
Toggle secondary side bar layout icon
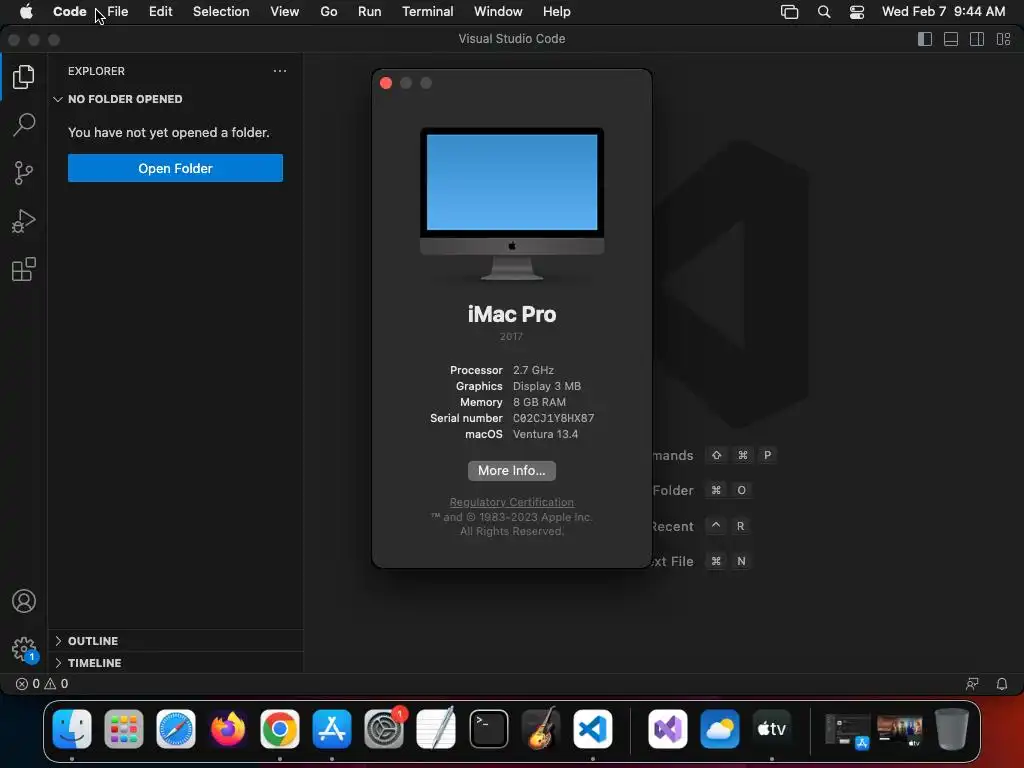977,39
